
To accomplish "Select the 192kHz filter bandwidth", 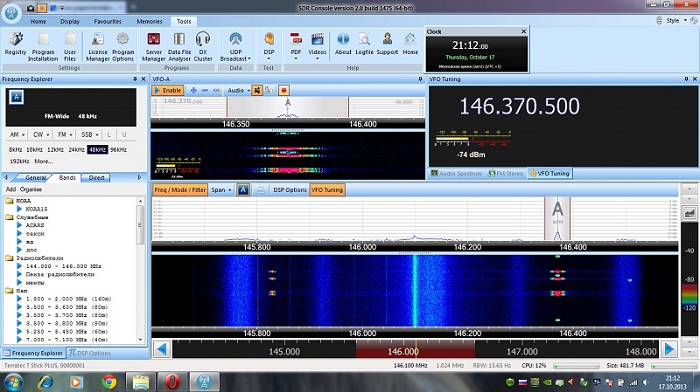I will click(19, 161).
